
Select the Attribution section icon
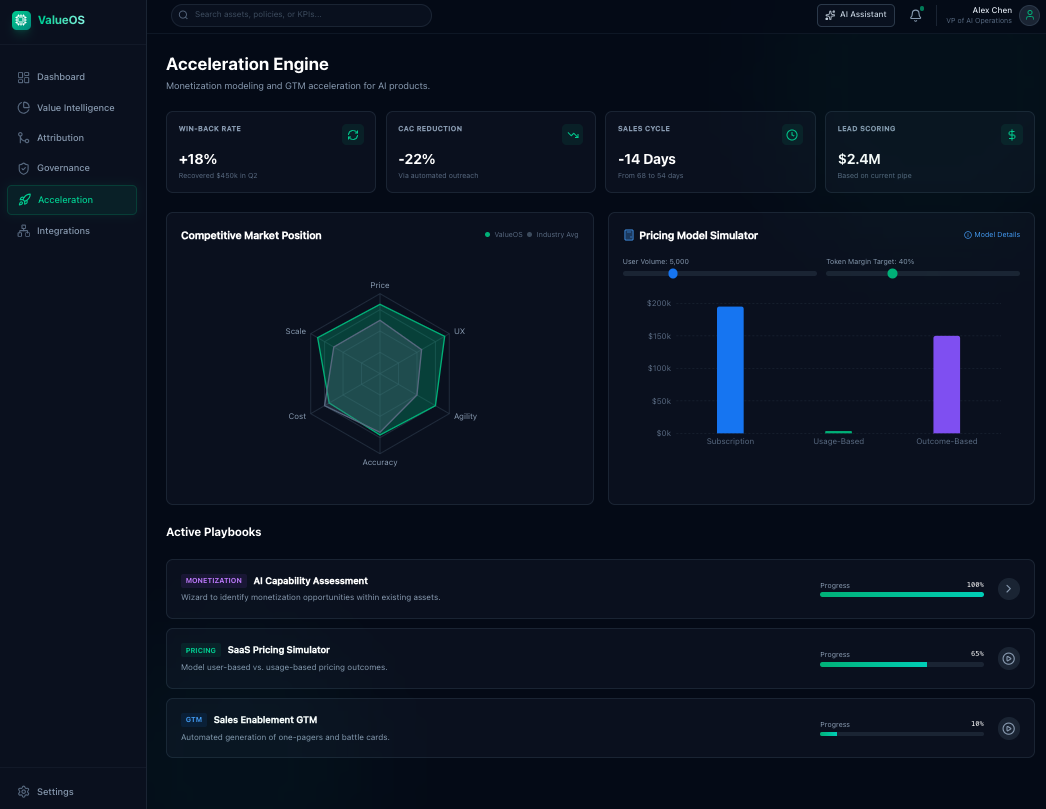(24, 137)
